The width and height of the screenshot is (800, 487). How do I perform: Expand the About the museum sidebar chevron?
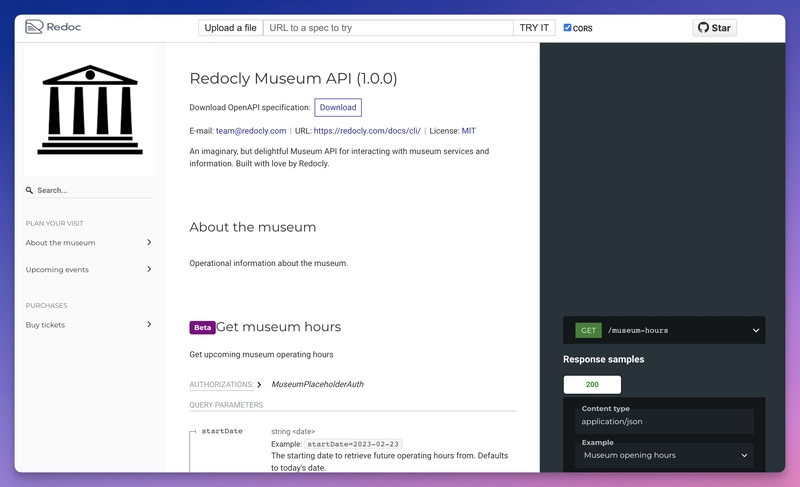point(149,242)
